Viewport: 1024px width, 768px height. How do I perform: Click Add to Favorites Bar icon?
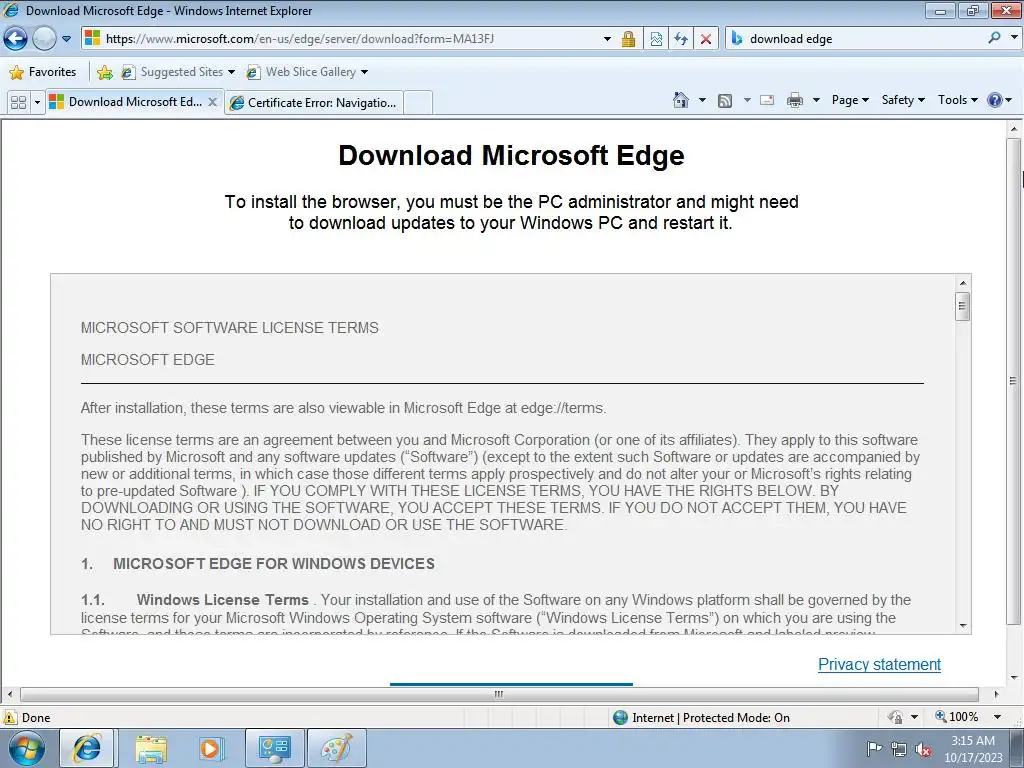[x=104, y=72]
